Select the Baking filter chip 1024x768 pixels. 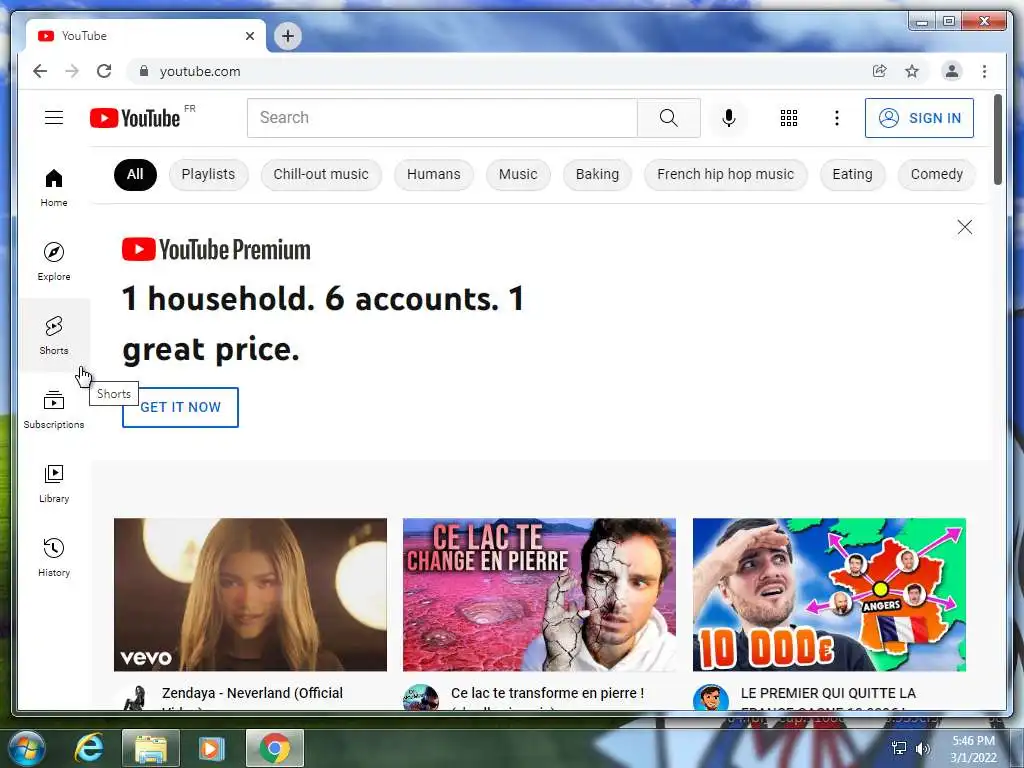(597, 174)
